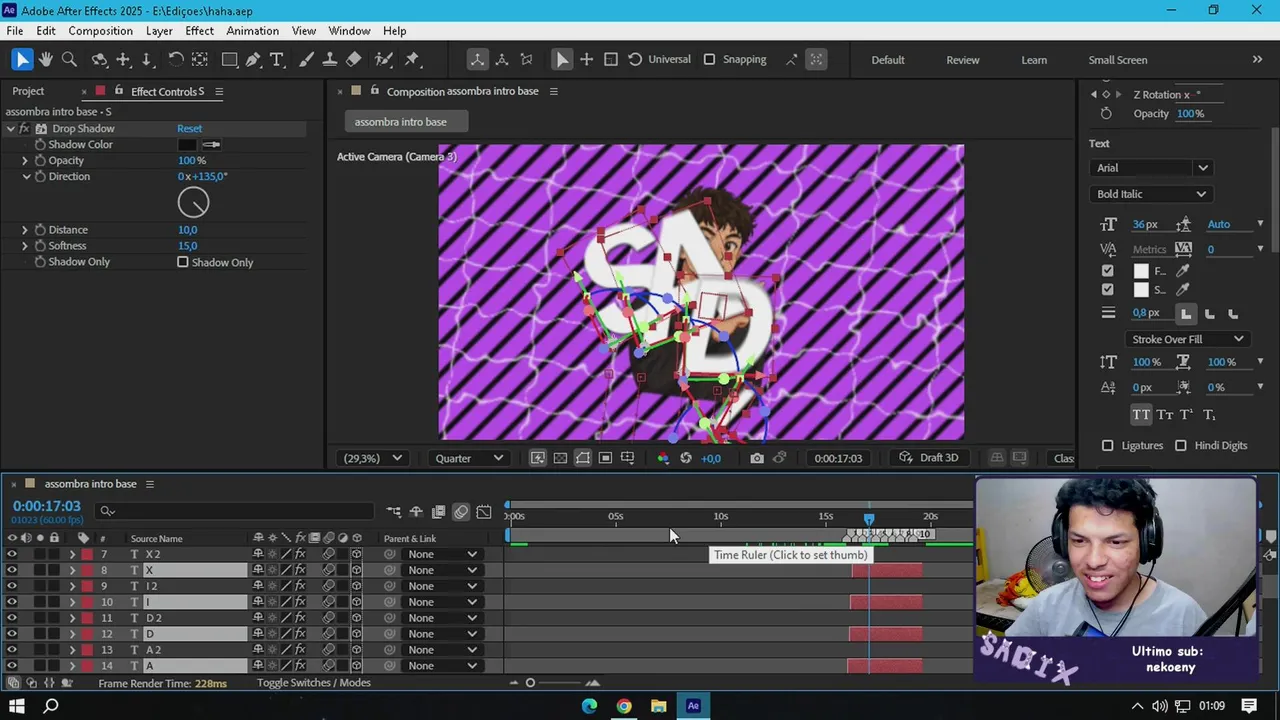Toggle All Caps text style button

(x=1141, y=414)
